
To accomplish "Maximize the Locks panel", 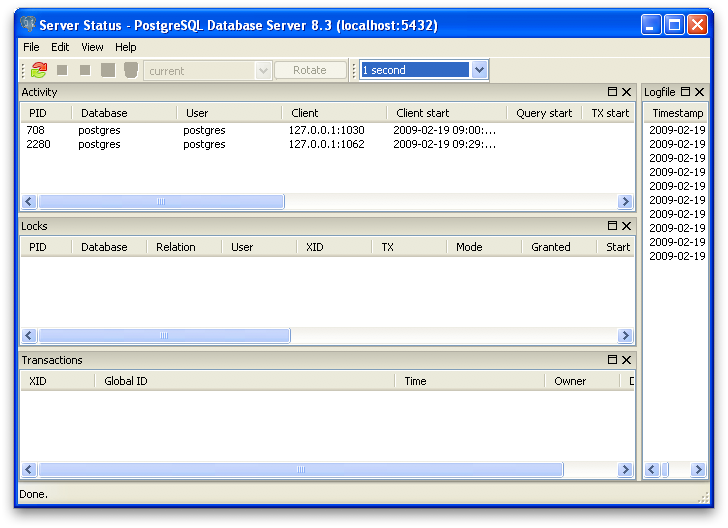I will [612, 226].
